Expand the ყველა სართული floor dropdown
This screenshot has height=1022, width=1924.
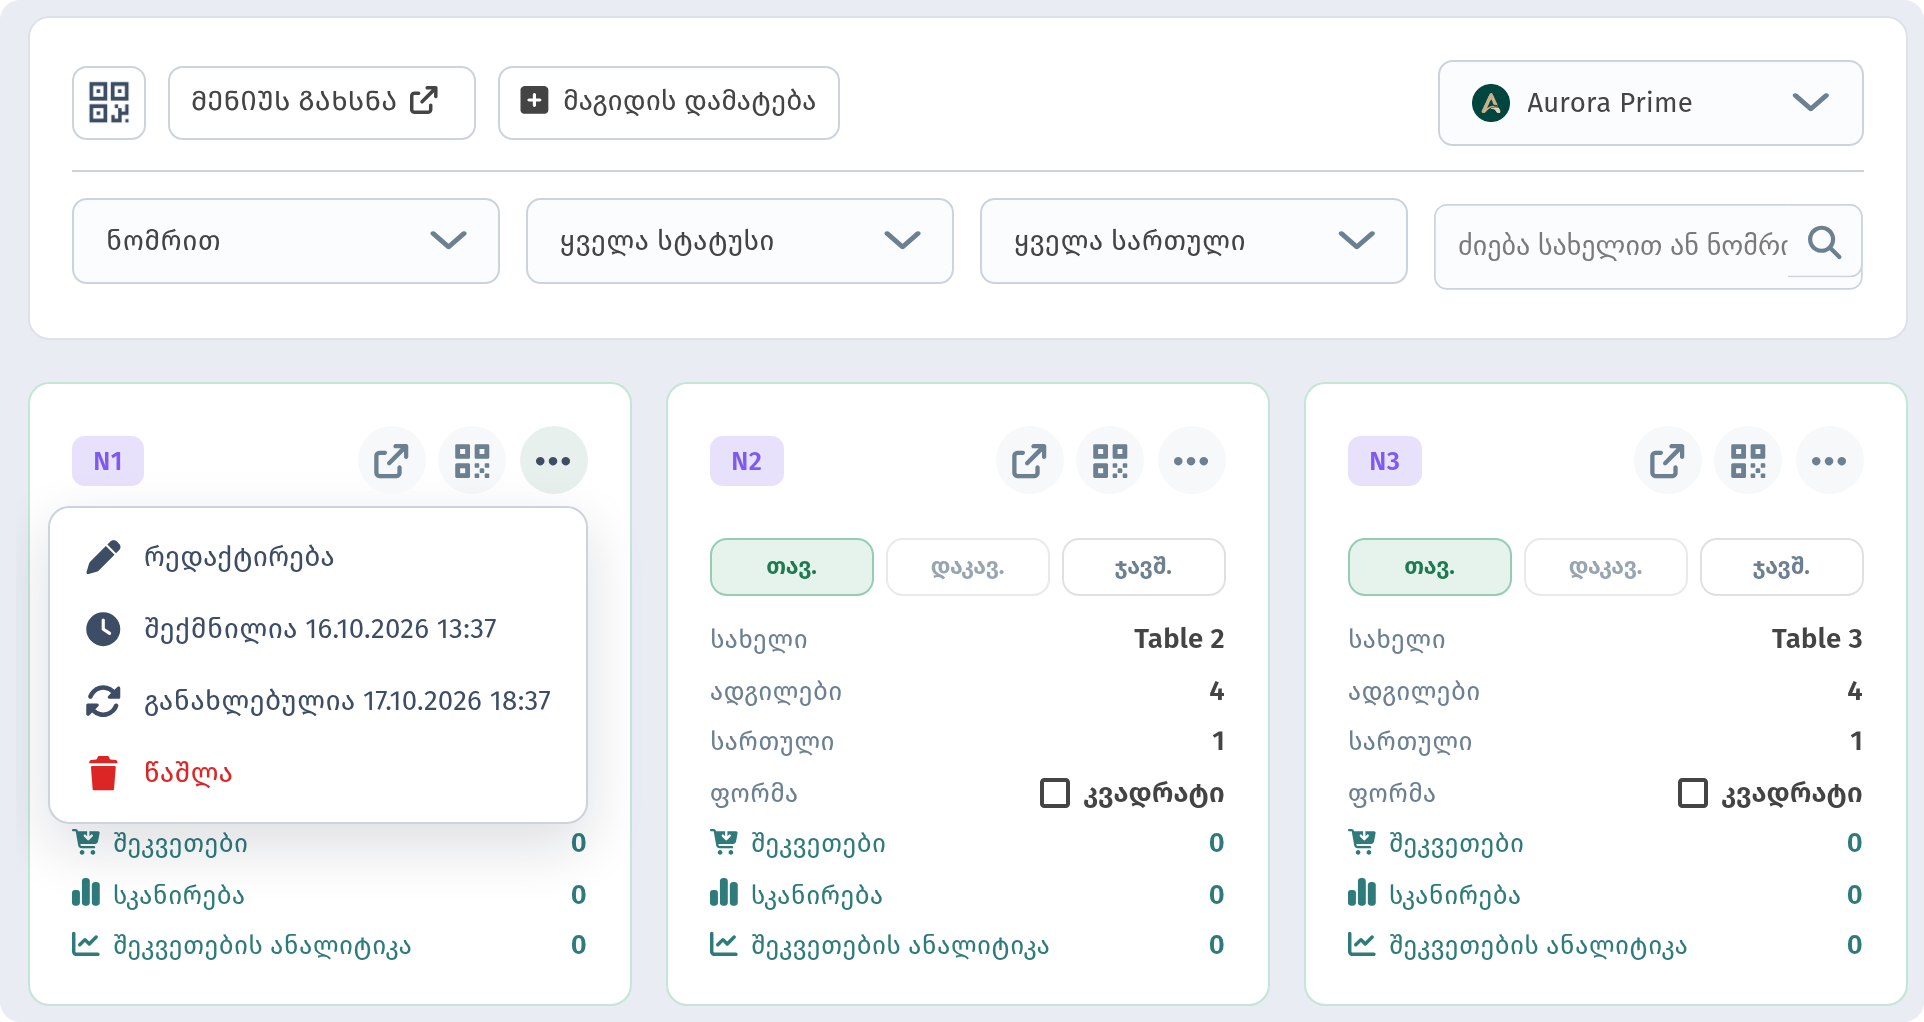(1194, 241)
